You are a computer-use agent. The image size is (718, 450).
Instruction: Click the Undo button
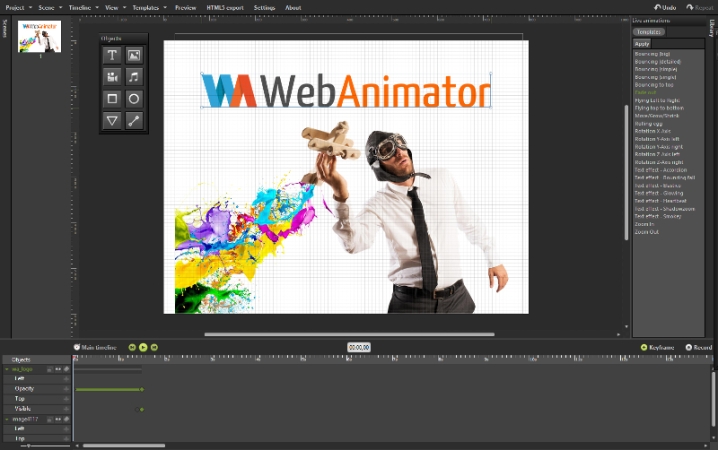pos(663,7)
